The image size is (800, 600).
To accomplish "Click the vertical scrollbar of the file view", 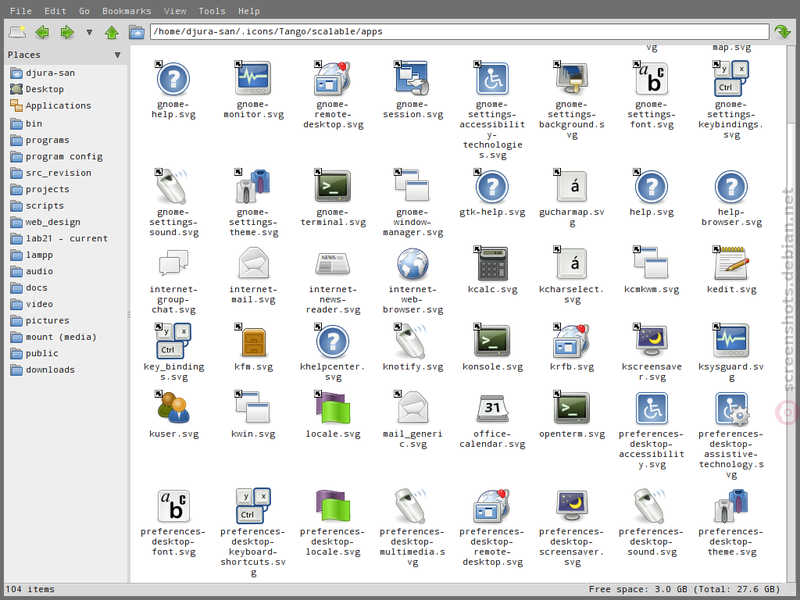I will click(x=791, y=313).
